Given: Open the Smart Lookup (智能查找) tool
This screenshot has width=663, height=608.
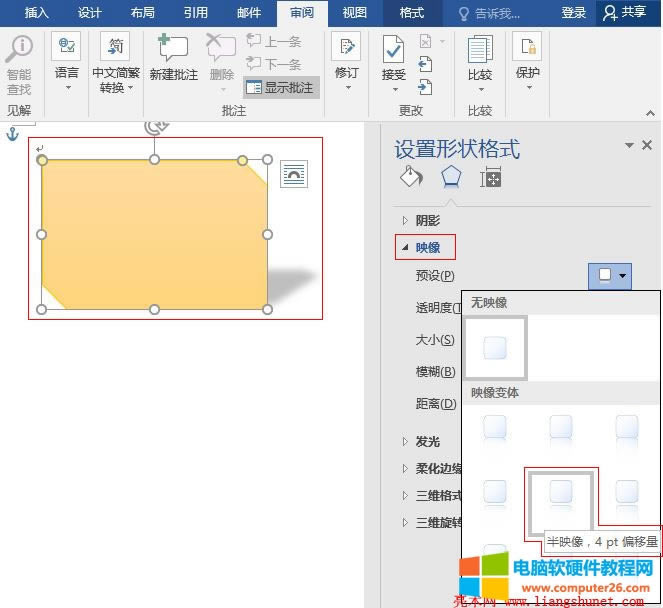Looking at the screenshot, I should [18, 52].
